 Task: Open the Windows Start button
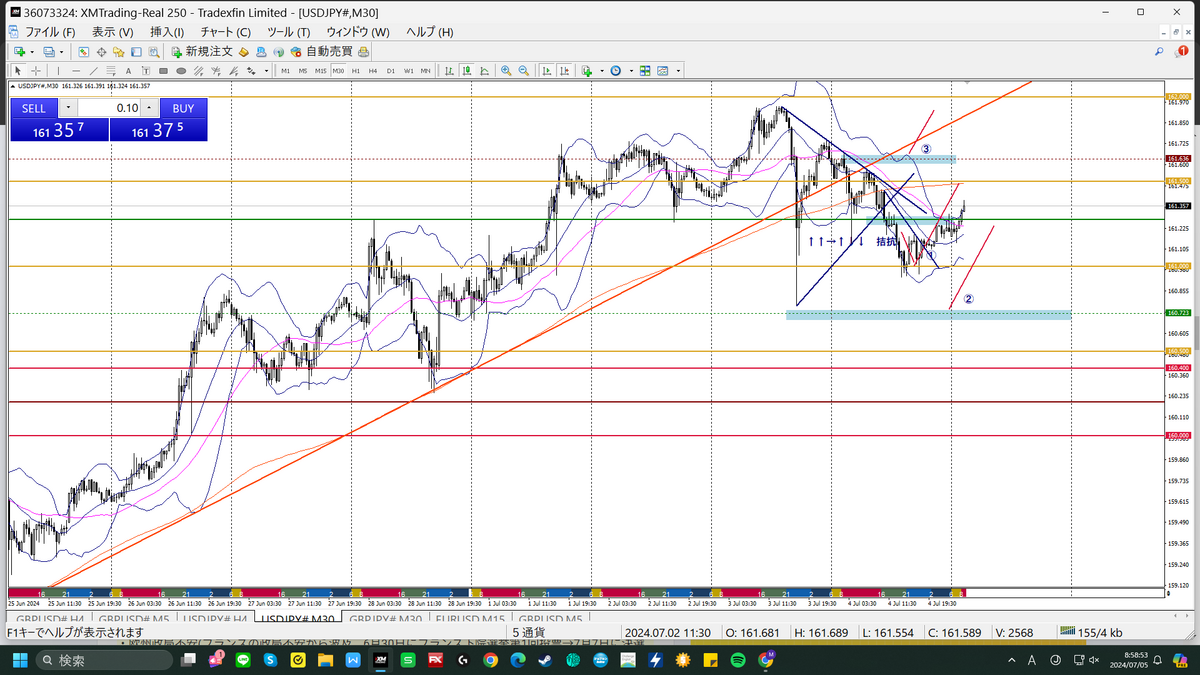click(22, 660)
